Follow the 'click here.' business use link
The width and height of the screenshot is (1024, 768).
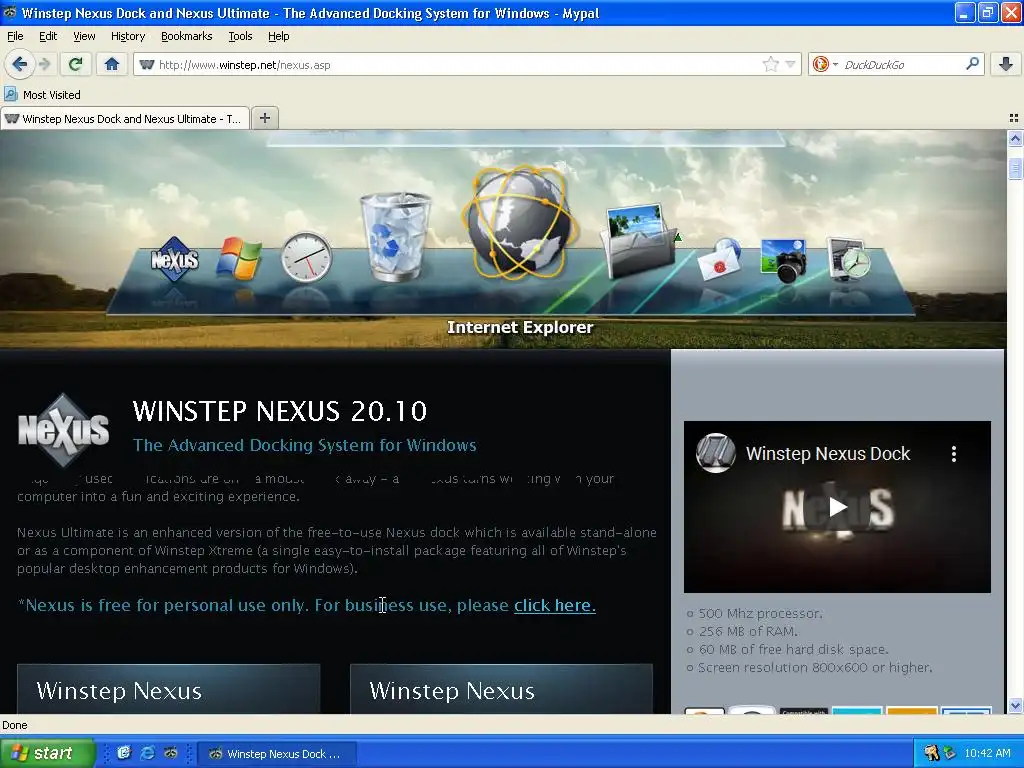pyautogui.click(x=554, y=605)
